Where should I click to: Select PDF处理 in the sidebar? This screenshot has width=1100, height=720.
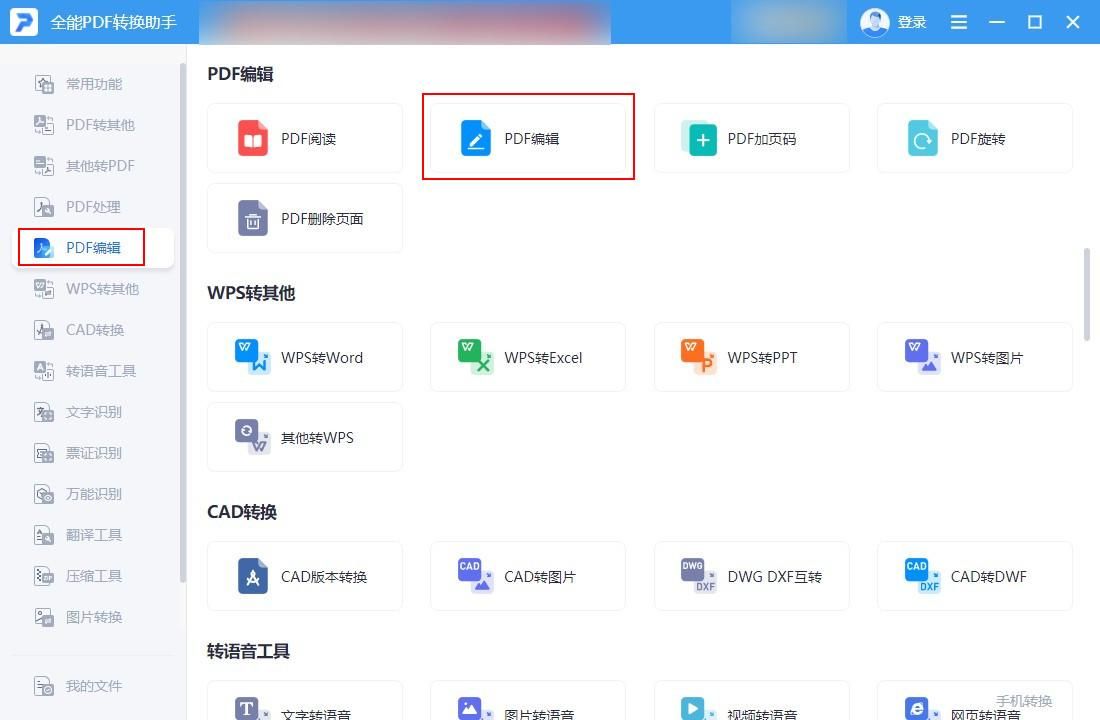pos(93,207)
